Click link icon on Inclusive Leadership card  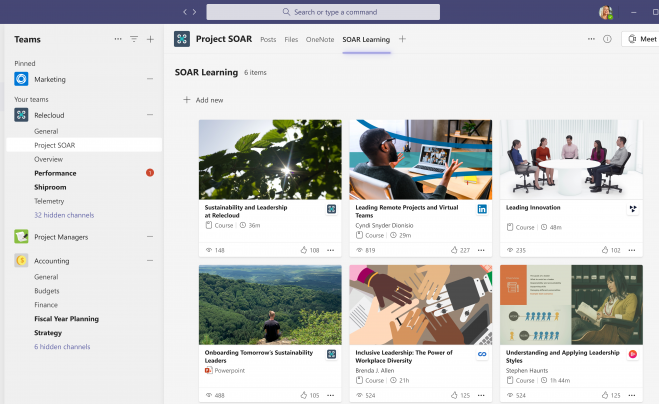[482, 354]
